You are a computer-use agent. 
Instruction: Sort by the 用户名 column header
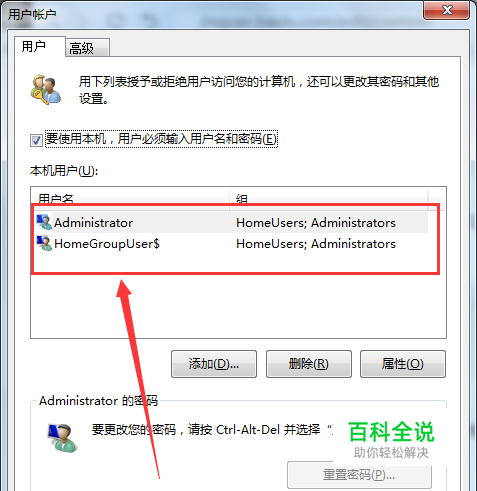click(x=130, y=199)
